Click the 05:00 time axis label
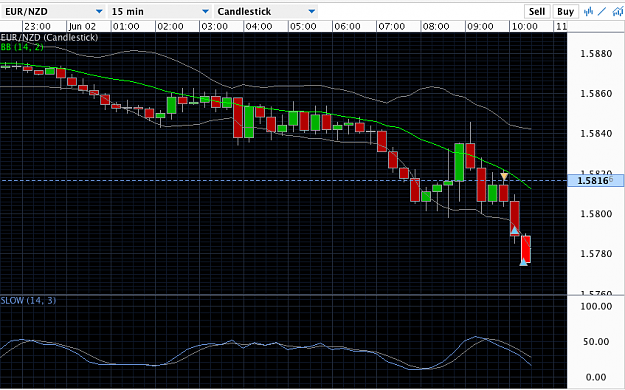Screen dimensions: 625x390 [303, 27]
